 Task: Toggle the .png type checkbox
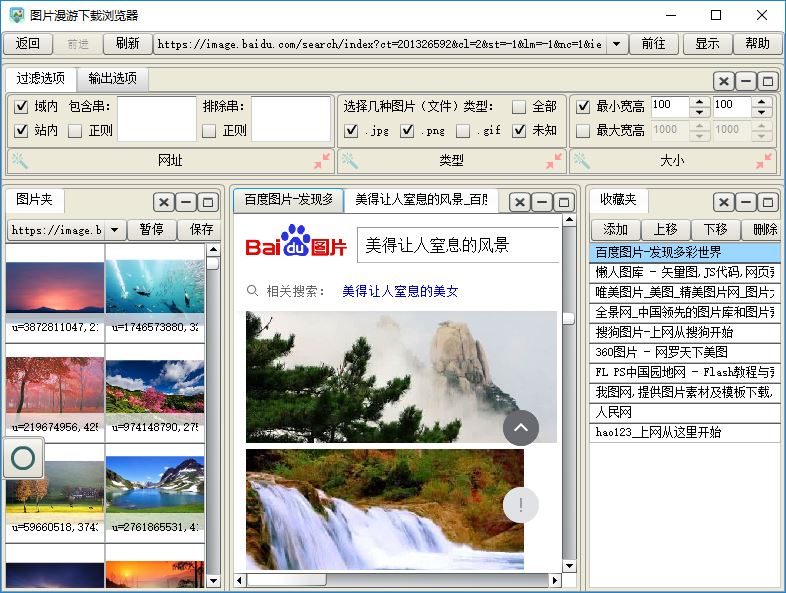point(407,131)
